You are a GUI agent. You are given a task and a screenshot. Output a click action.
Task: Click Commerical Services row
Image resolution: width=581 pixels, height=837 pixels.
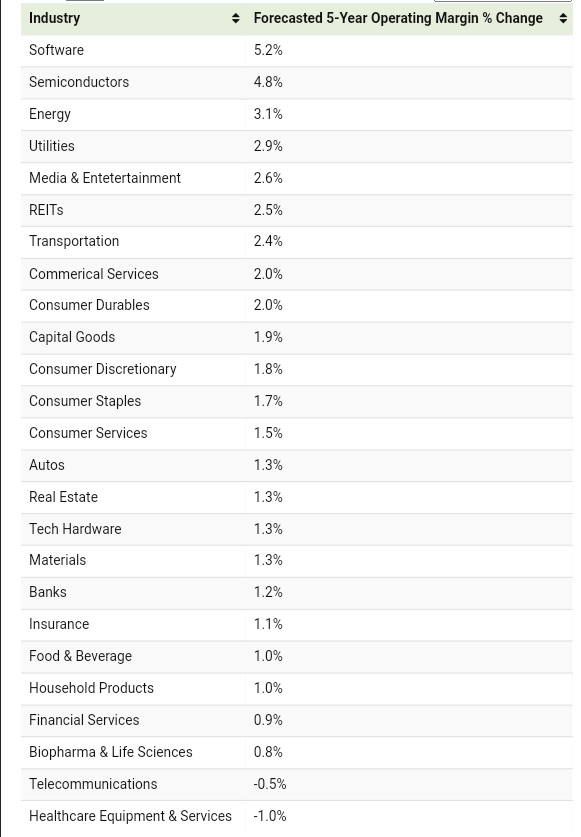click(x=297, y=274)
